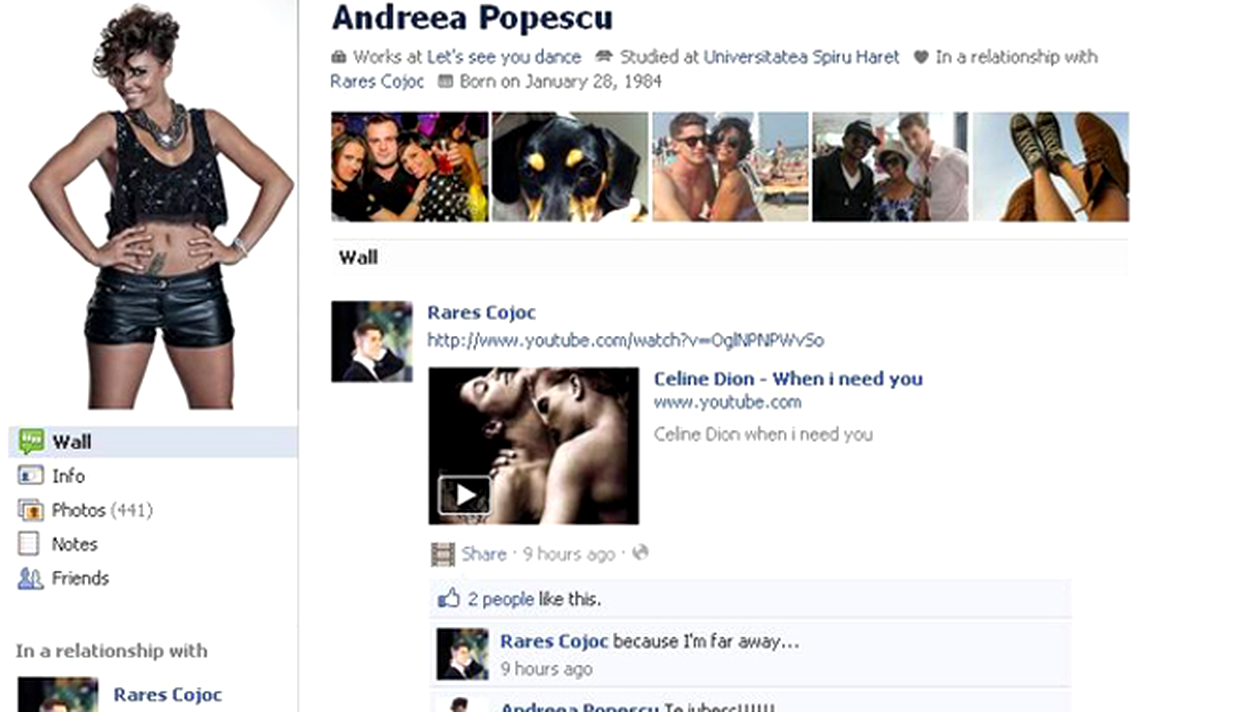Image resolution: width=1260 pixels, height=712 pixels.
Task: Click the globe privacy icon beside timestamp
Action: click(640, 553)
